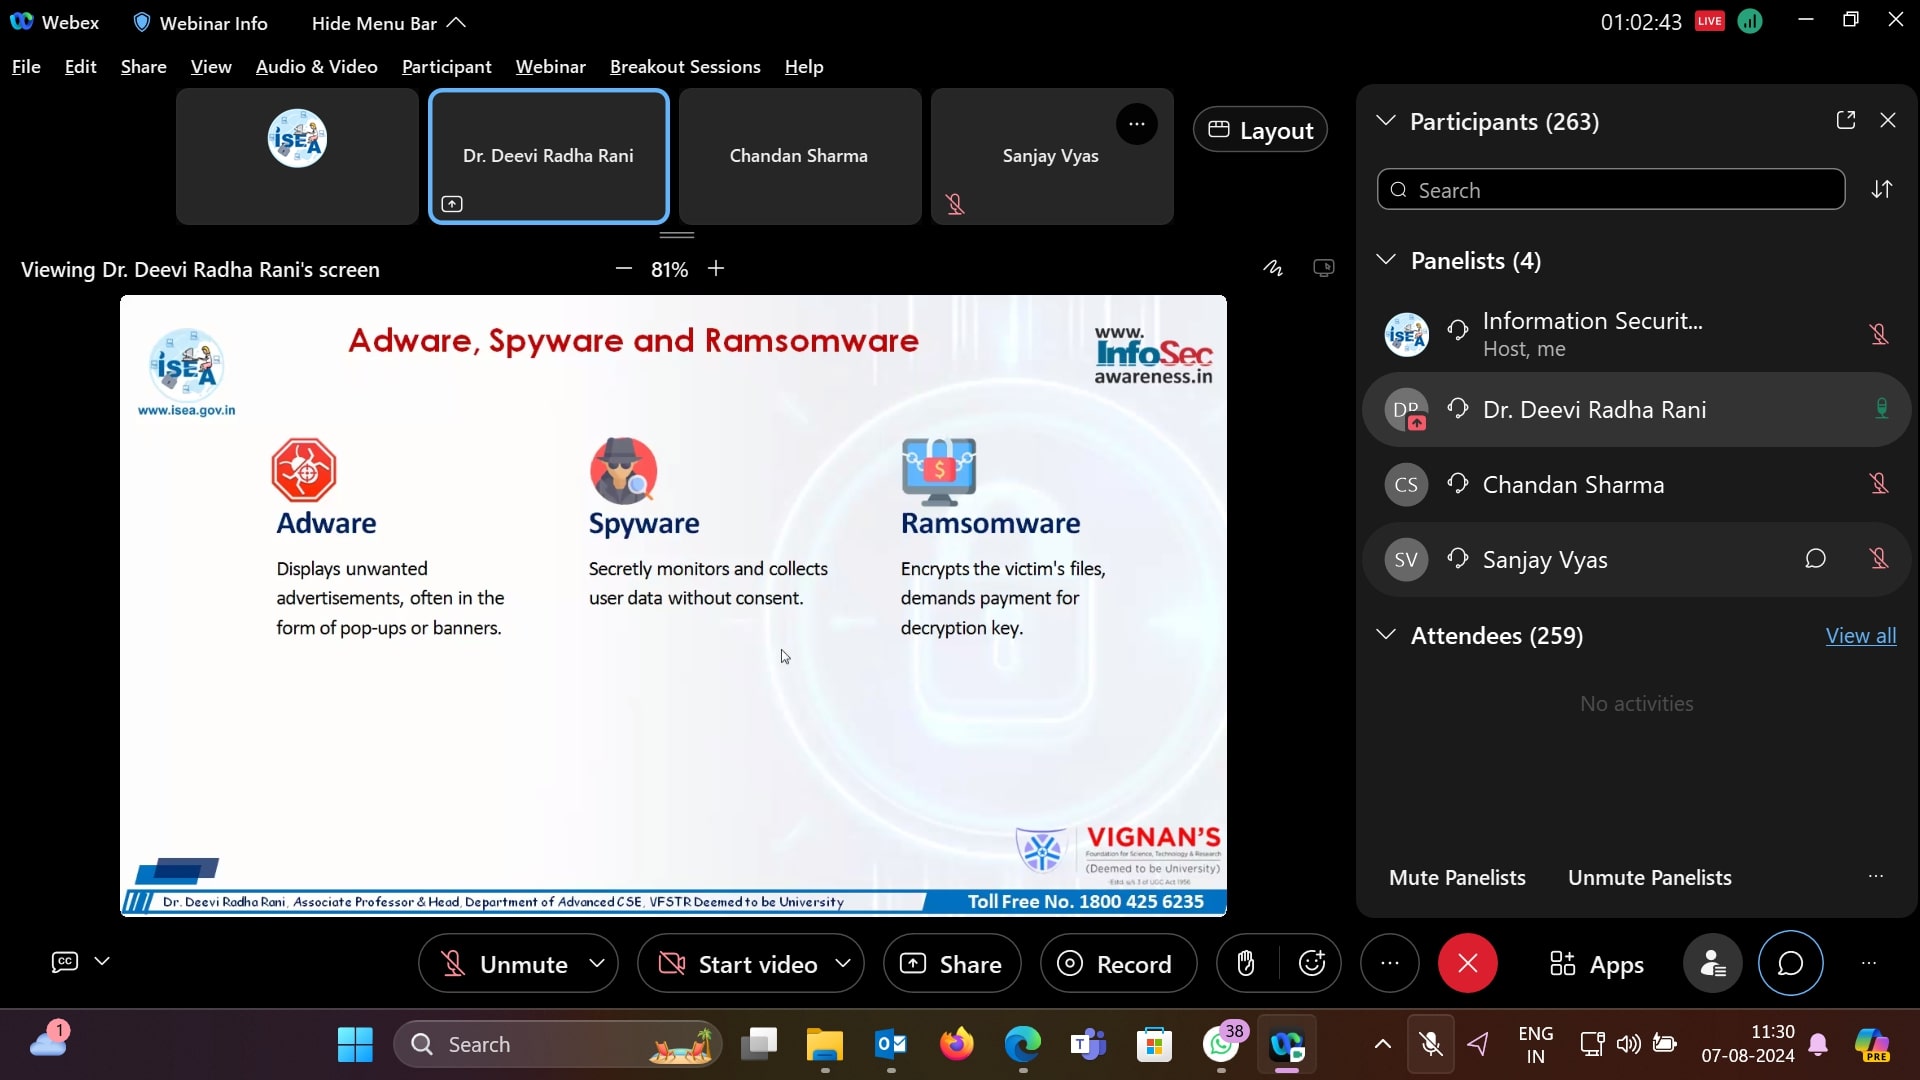Click the Mute Panelists button
The height and width of the screenshot is (1080, 1920).
pos(1457,877)
